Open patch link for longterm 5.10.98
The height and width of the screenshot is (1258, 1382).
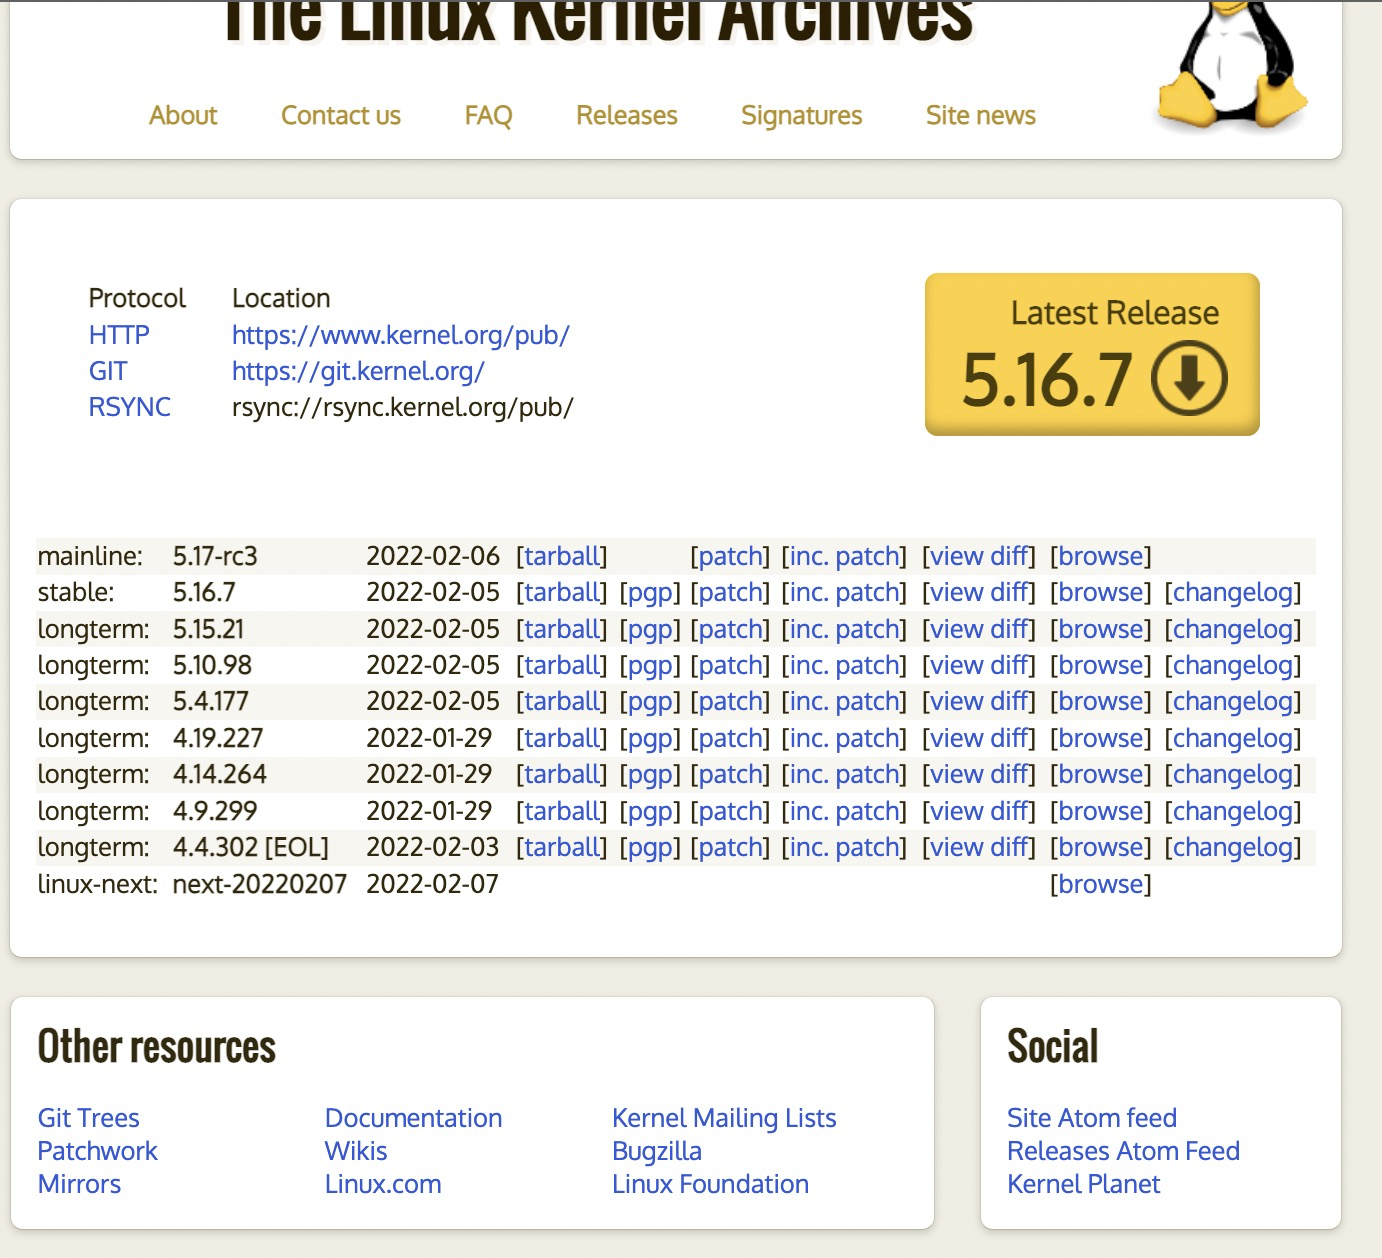point(730,666)
